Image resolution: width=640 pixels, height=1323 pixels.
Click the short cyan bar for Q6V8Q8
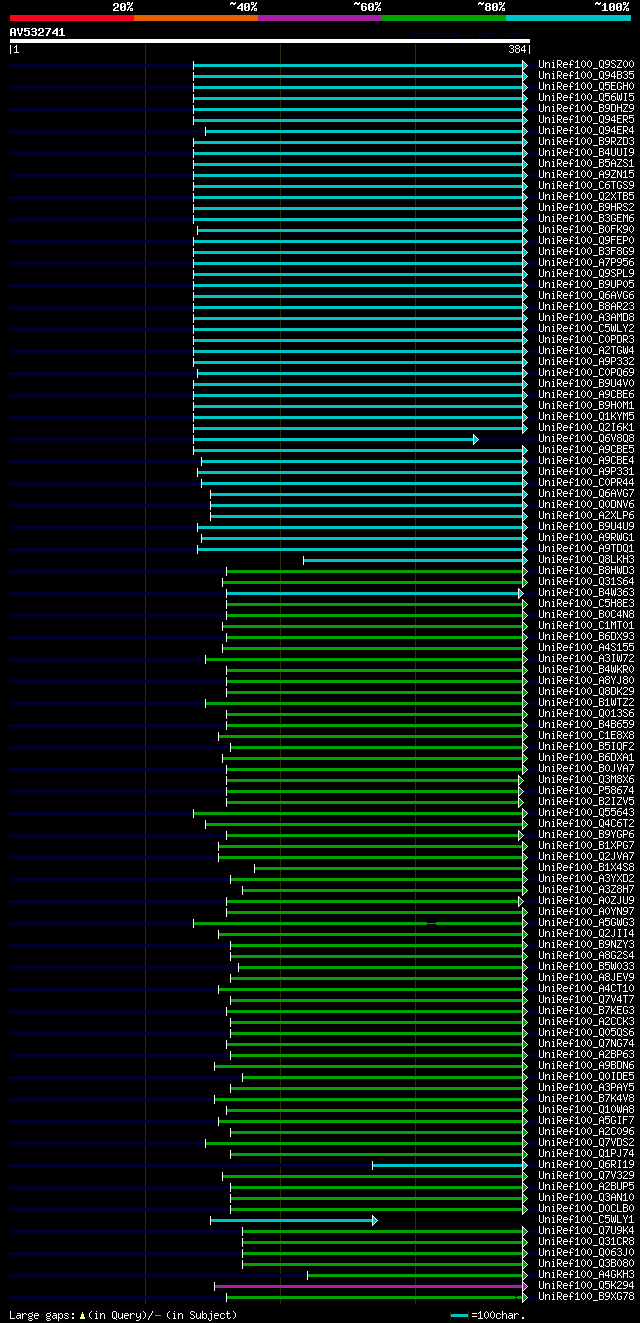coord(336,439)
